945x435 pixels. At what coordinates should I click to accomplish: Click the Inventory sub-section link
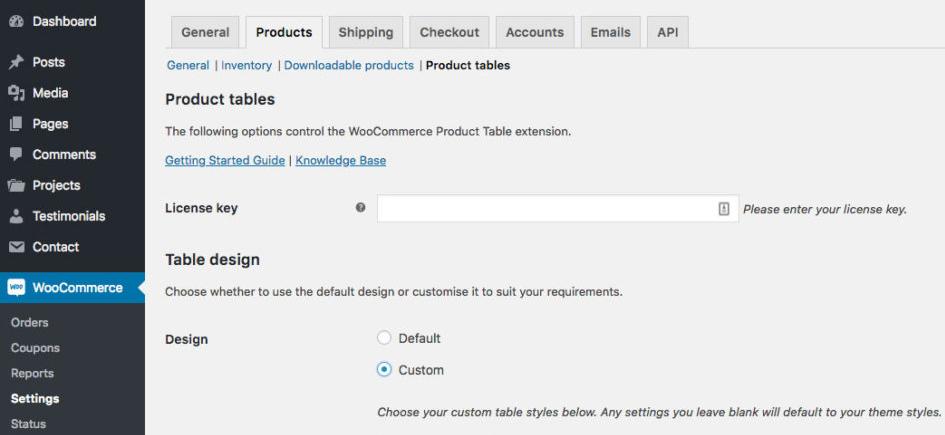point(246,65)
